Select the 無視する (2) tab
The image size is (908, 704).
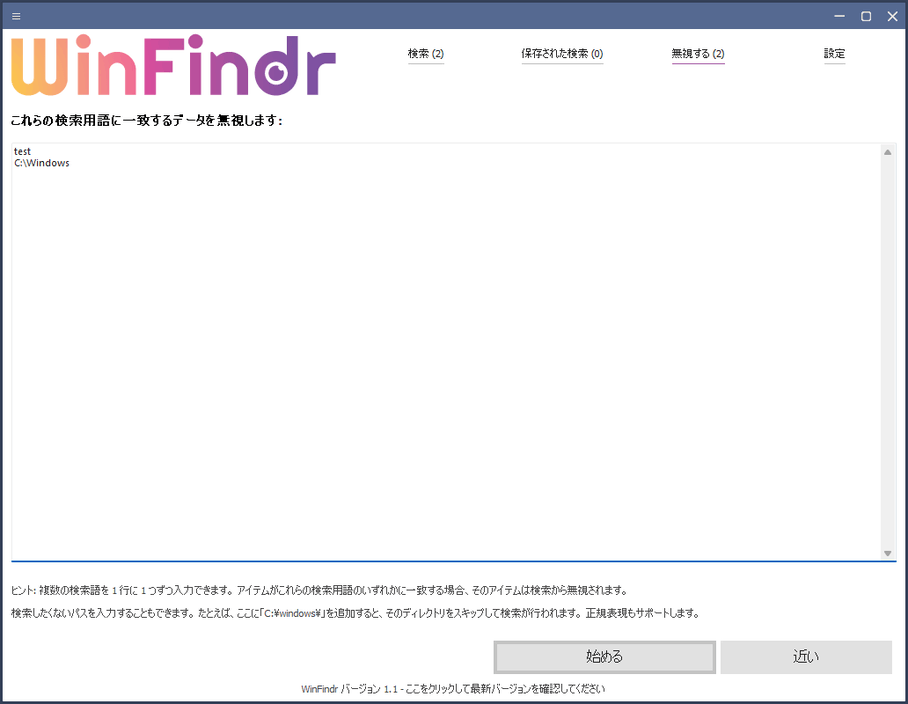coord(698,54)
